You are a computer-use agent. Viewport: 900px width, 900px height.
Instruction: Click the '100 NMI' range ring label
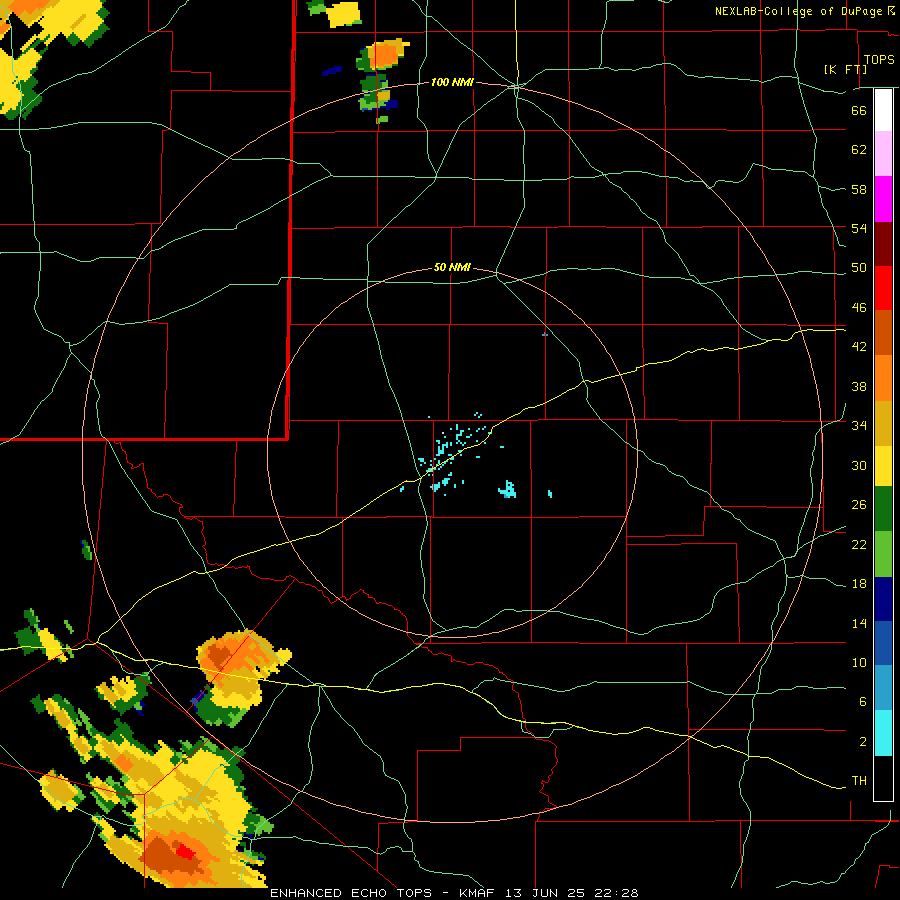coord(452,83)
